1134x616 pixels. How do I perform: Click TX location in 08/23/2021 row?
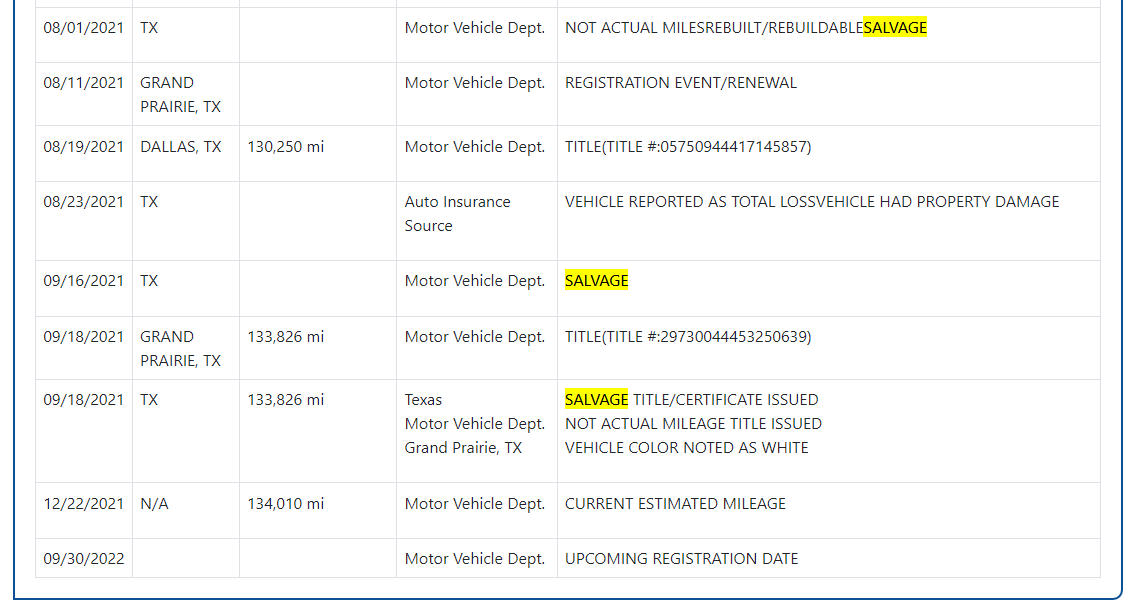[x=149, y=202]
